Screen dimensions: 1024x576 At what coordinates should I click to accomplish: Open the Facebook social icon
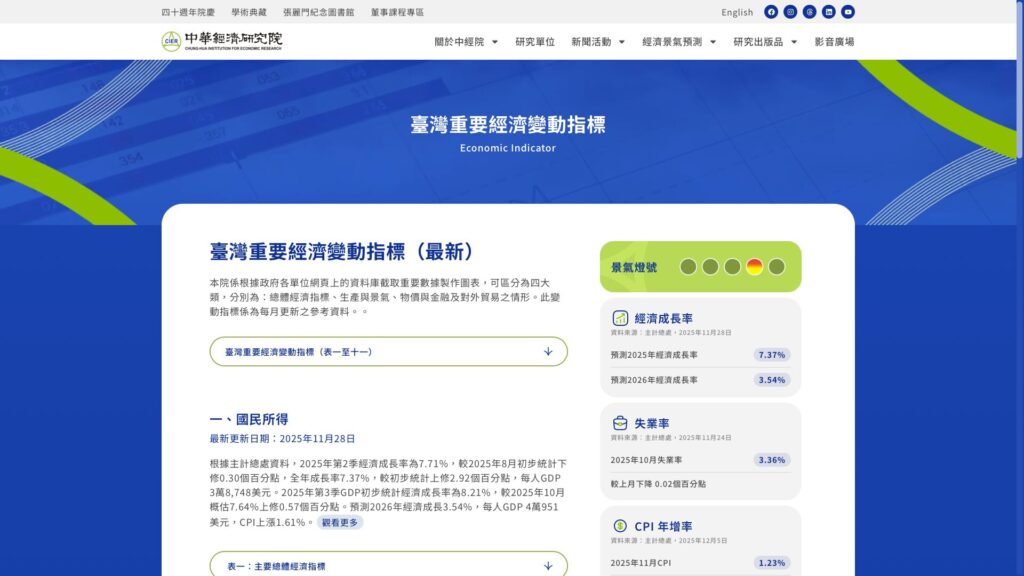click(x=770, y=12)
